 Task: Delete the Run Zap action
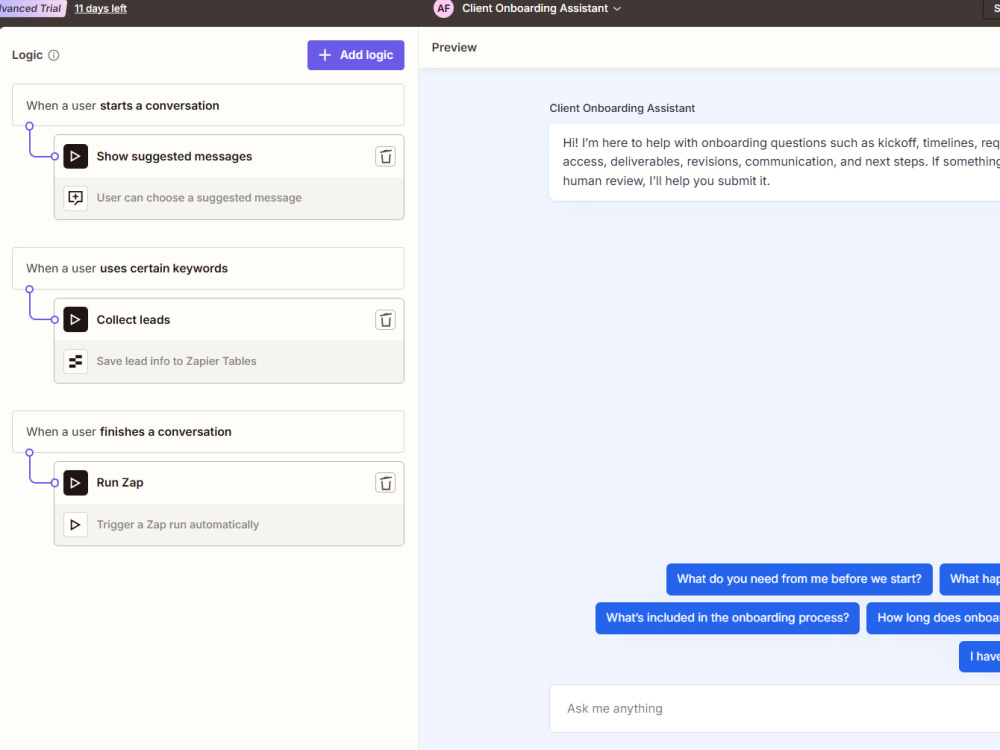[x=385, y=483]
